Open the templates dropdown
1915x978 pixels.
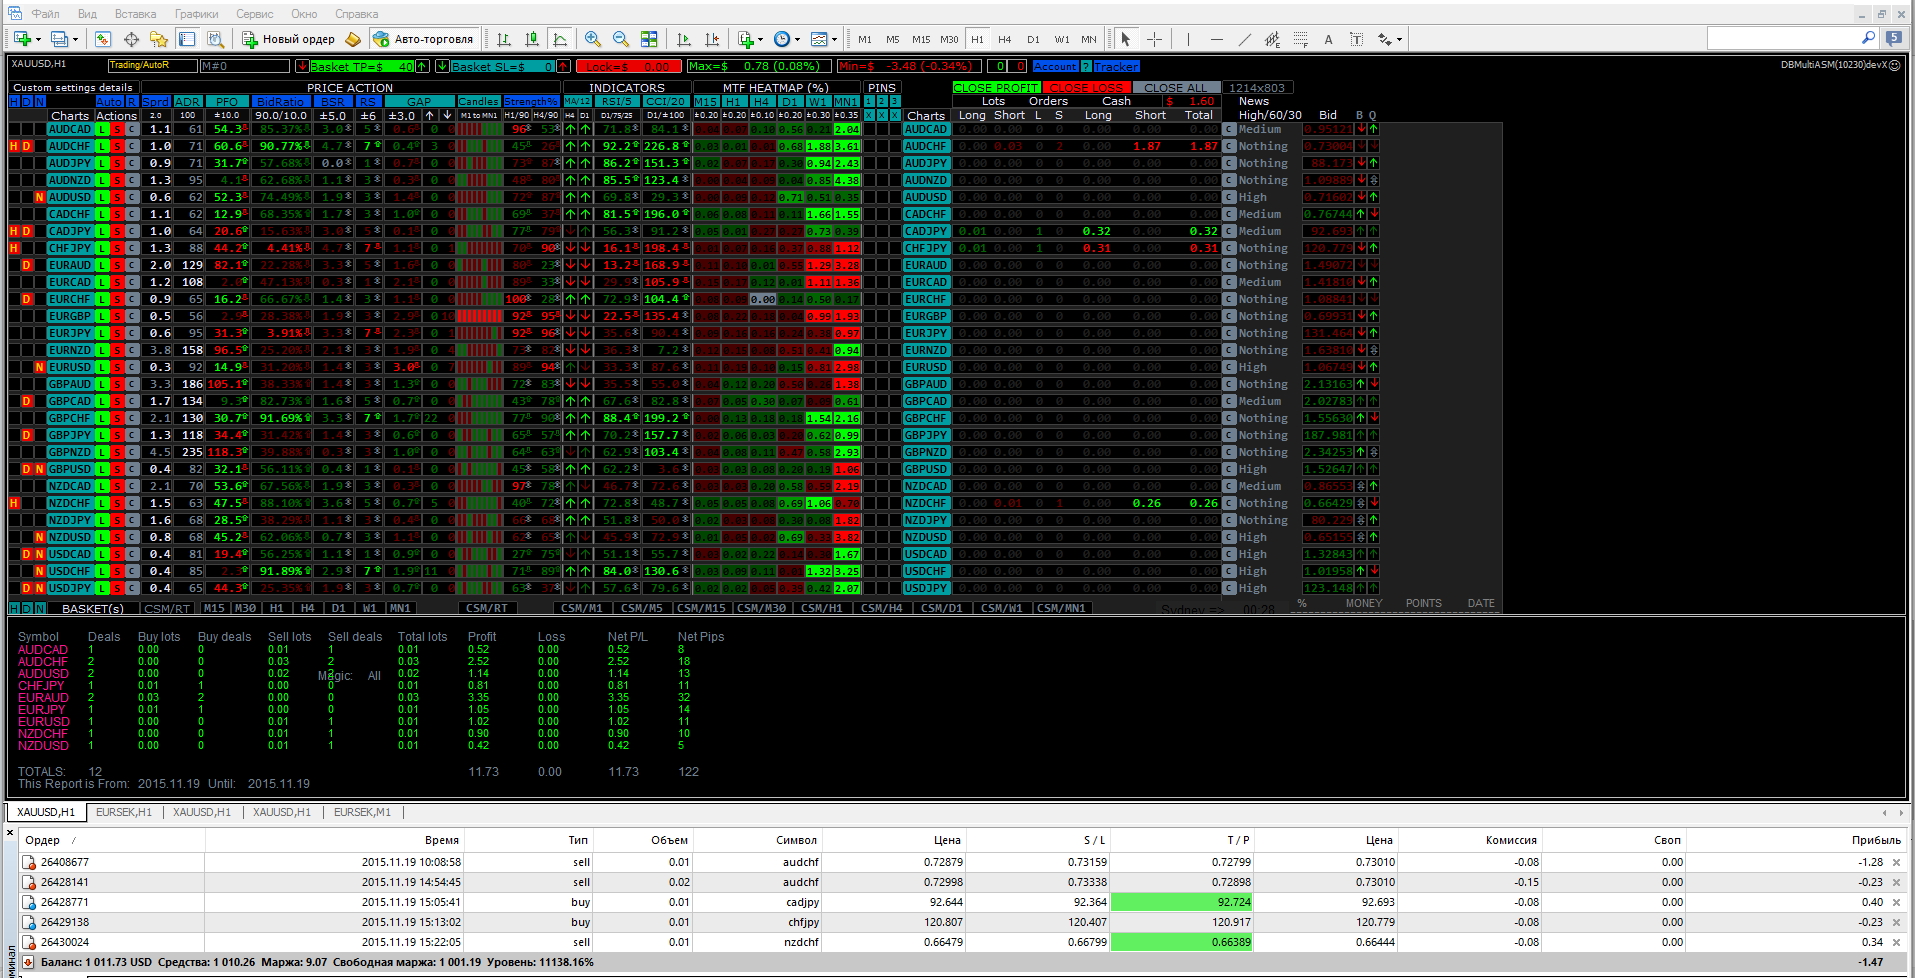tap(834, 40)
